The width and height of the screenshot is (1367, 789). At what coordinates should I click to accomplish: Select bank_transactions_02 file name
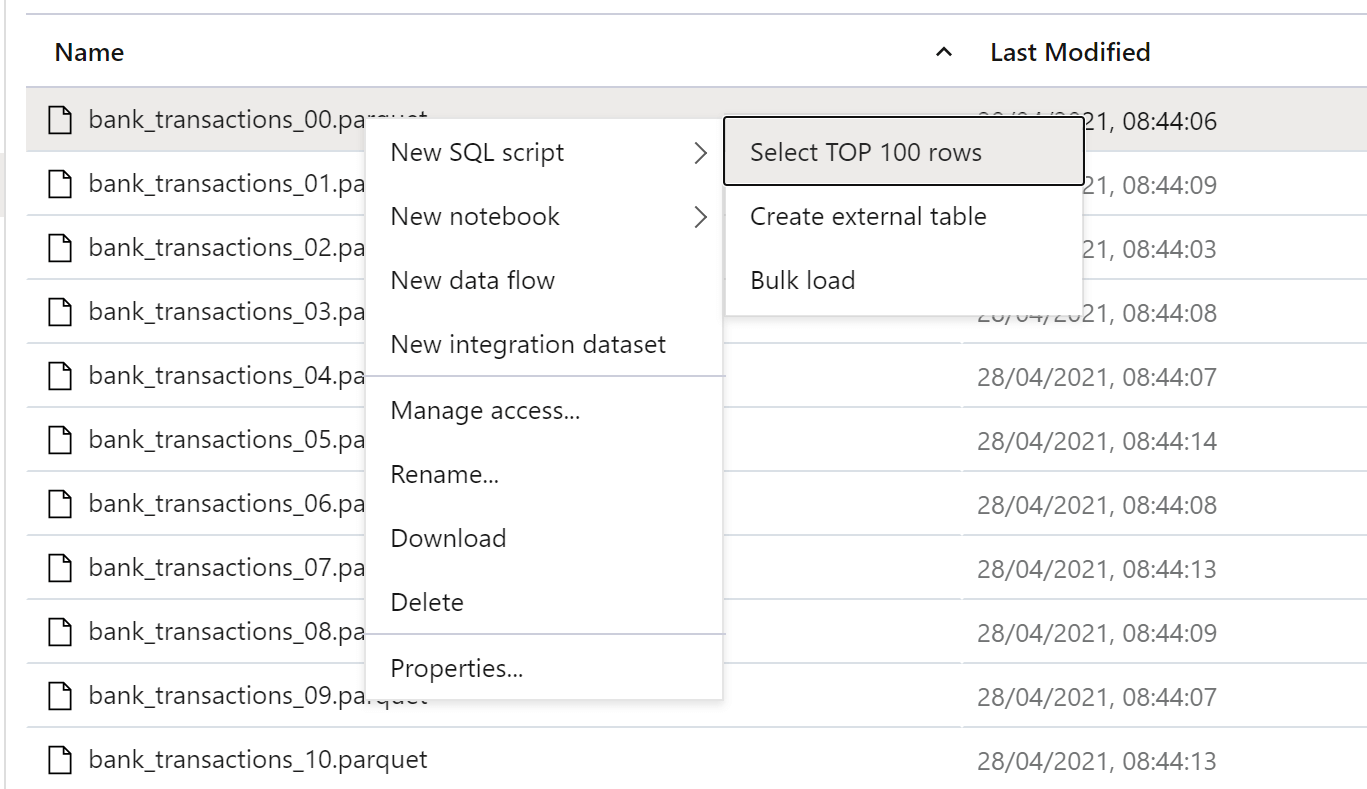[227, 247]
